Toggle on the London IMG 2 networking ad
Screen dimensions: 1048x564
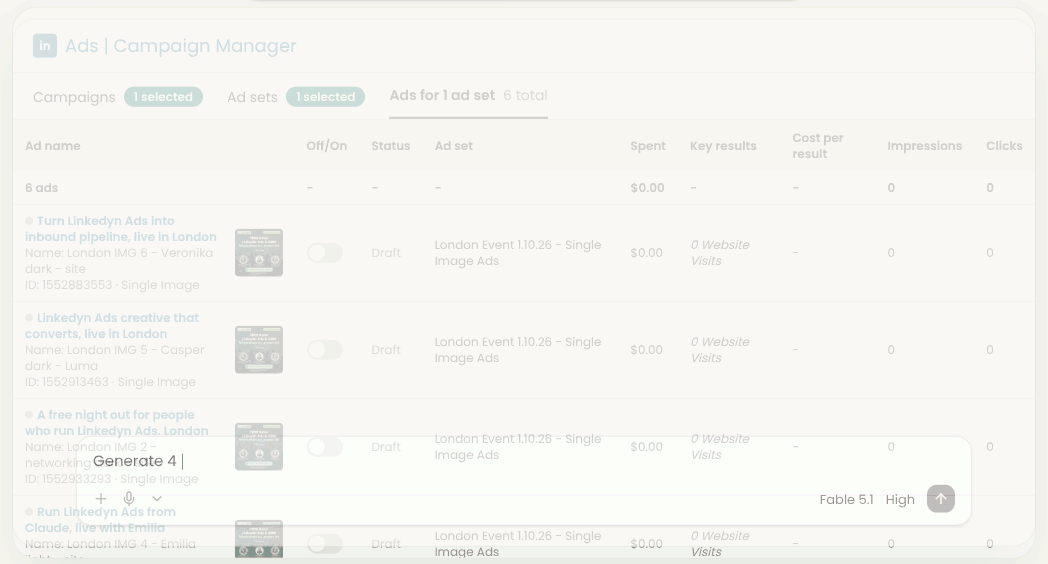(325, 446)
